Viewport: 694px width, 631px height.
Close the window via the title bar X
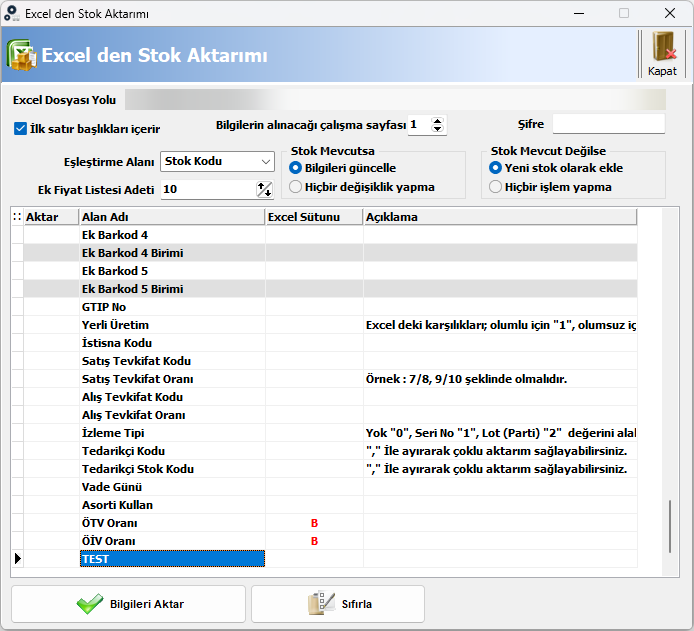coord(670,13)
